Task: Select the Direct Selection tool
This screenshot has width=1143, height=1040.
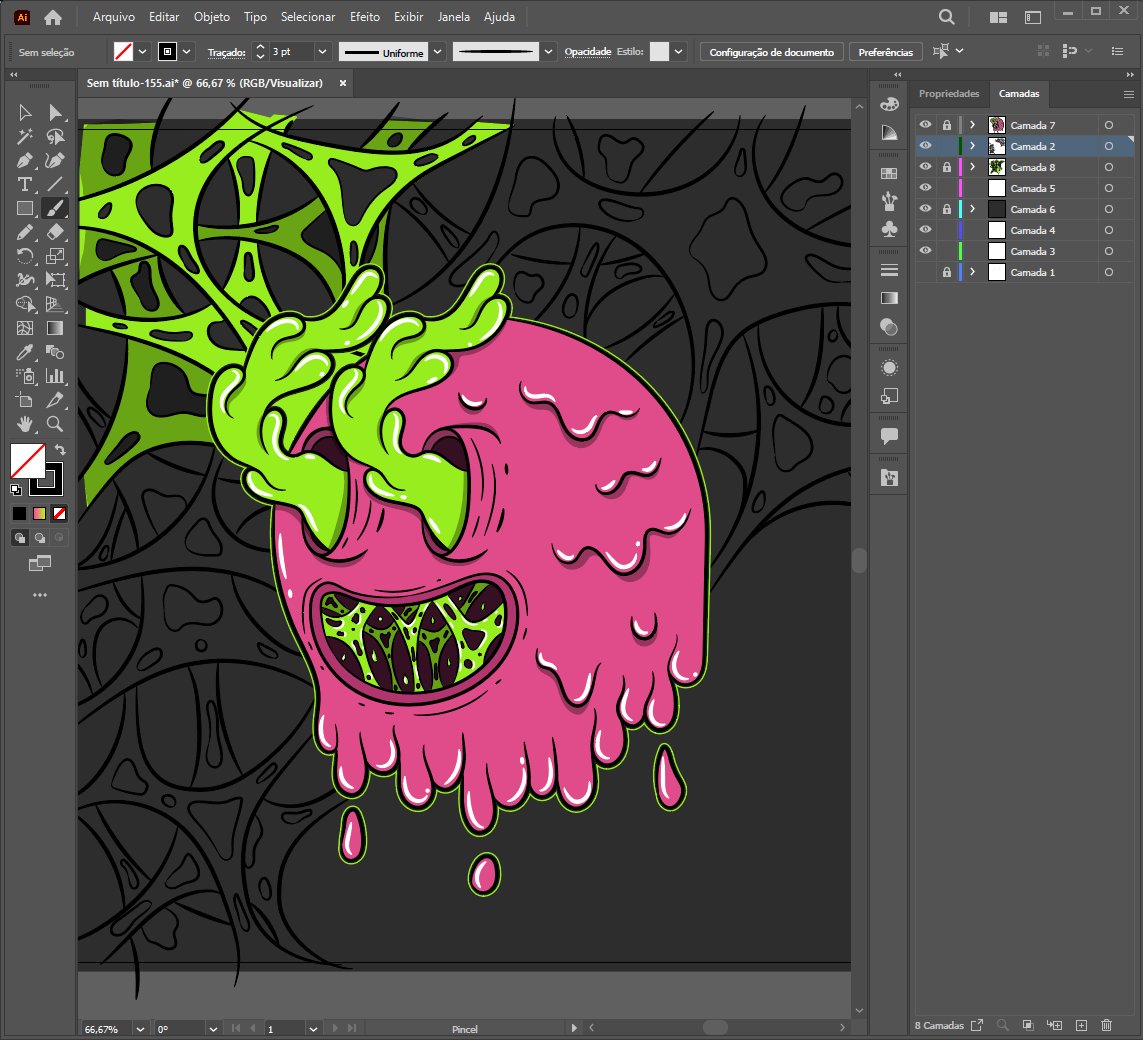Action: [55, 112]
